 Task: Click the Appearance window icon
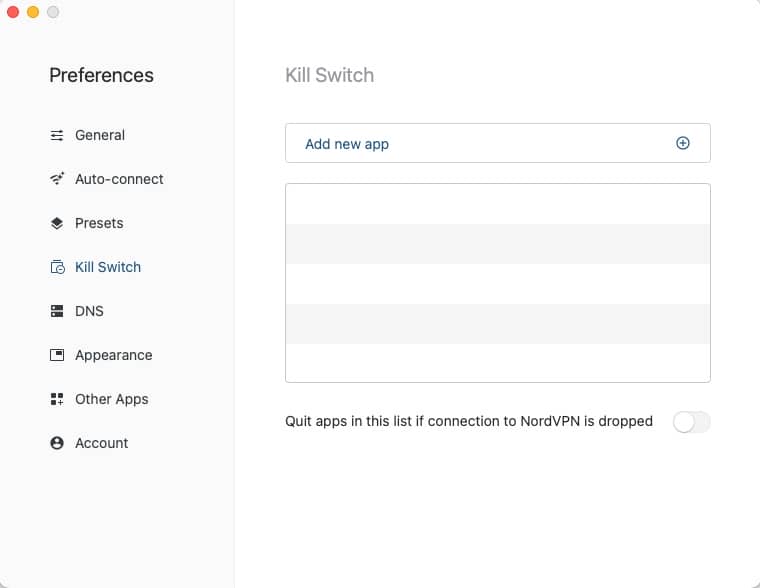57,355
